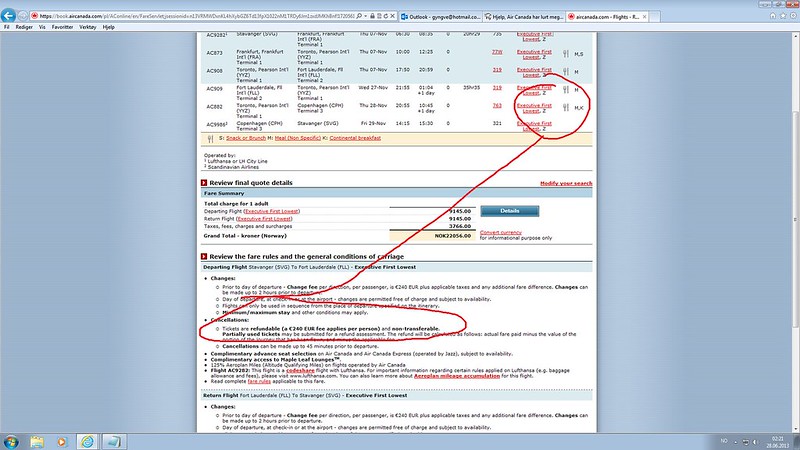Image resolution: width=800 pixels, height=450 pixels.
Task: Open the notepad-style taskbar application icon
Action: tap(113, 441)
